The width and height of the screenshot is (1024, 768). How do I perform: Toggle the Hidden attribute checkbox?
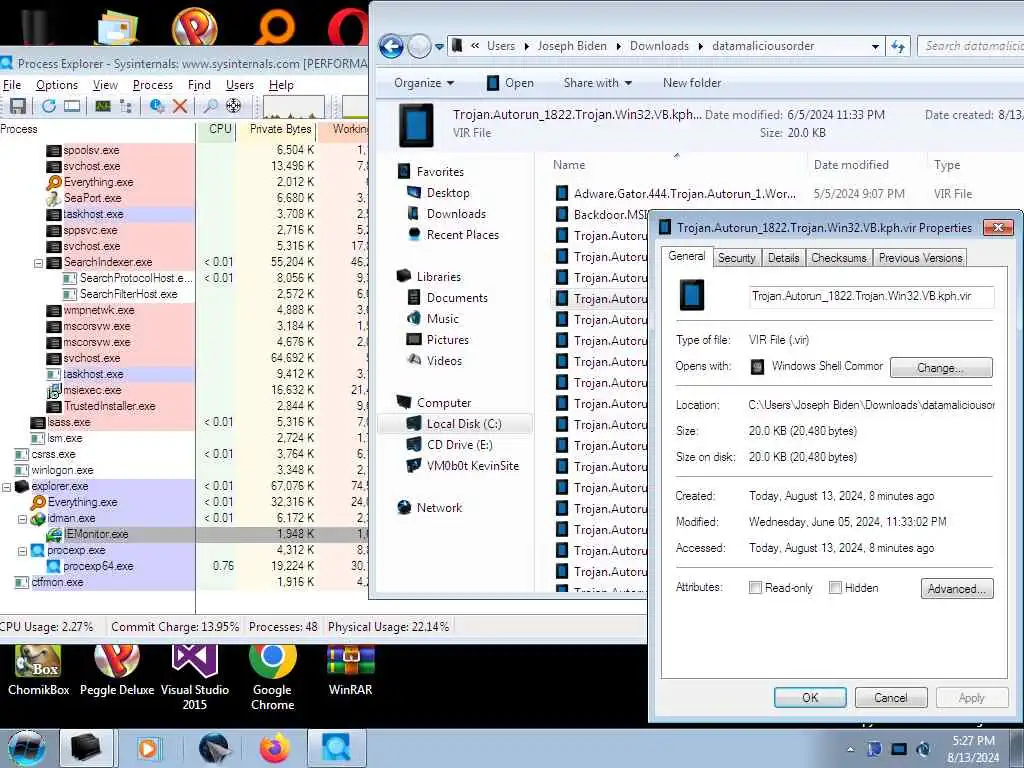coord(835,588)
